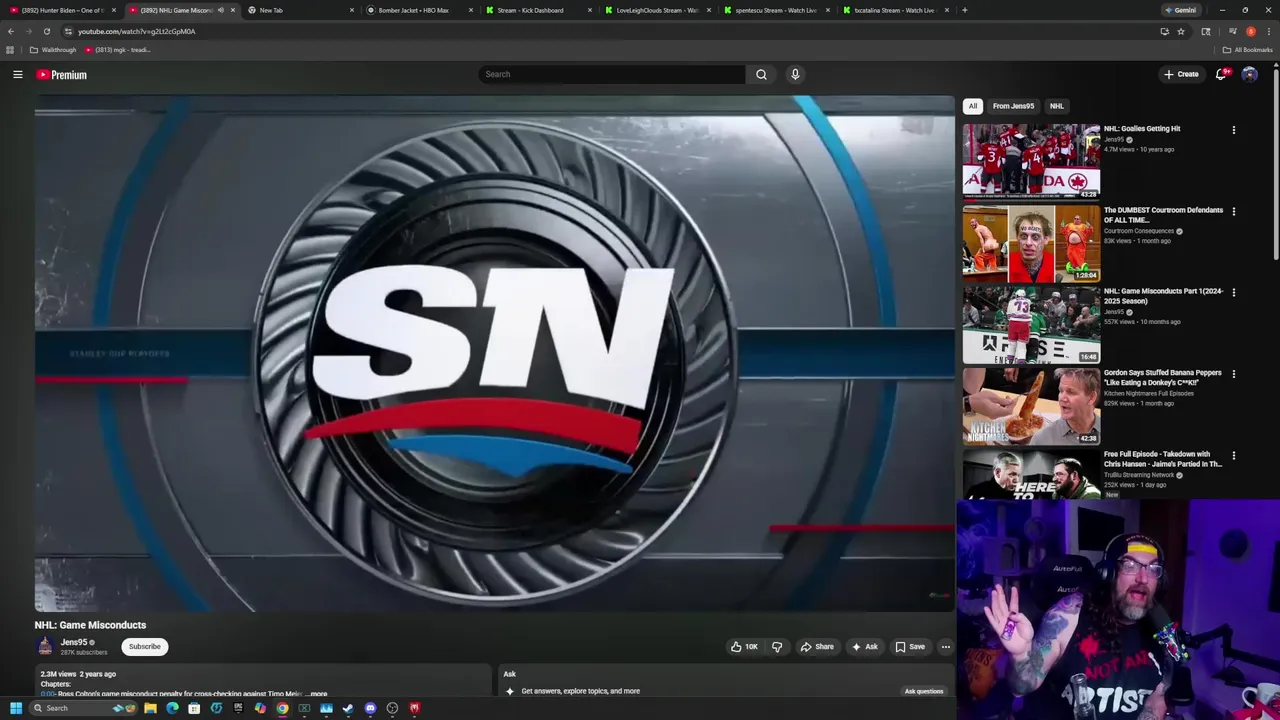Image resolution: width=1280 pixels, height=720 pixels.
Task: Jump to chapter timestamp 0:00
Action: click(48, 694)
